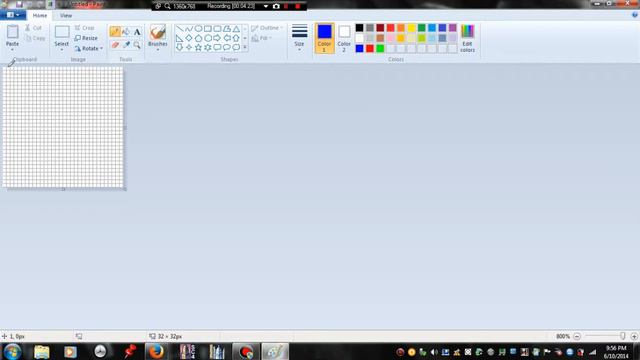Choose the Right arrow shape
640x360 pixels.
(x=217, y=38)
